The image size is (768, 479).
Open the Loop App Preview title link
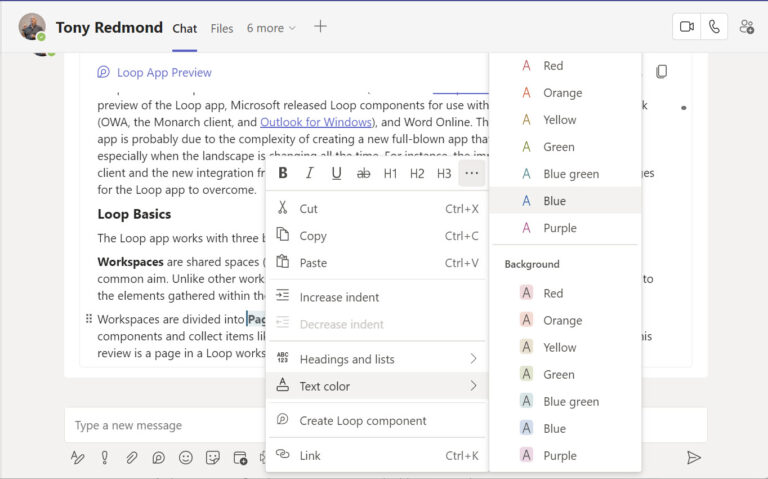tap(164, 72)
